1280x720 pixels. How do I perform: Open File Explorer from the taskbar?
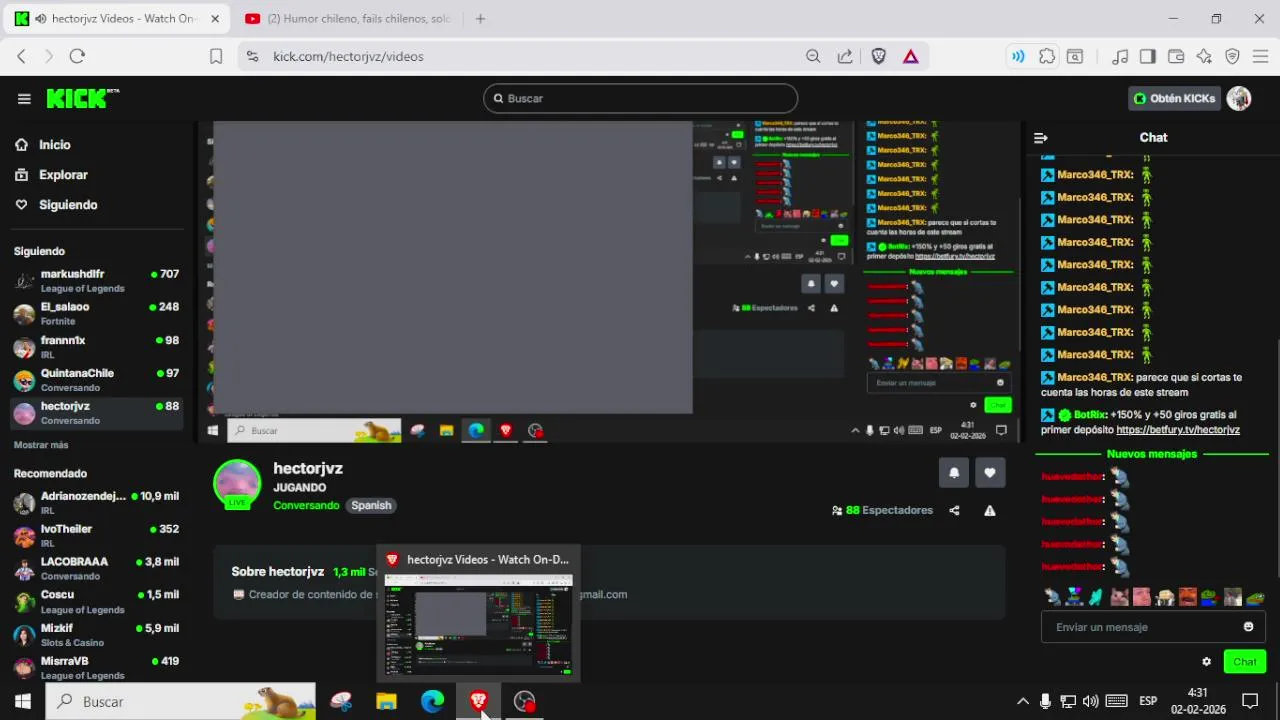pyautogui.click(x=386, y=702)
